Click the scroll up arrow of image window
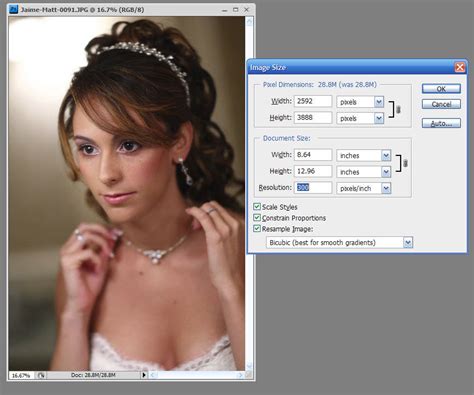This screenshot has width=474, height=395. click(x=249, y=22)
